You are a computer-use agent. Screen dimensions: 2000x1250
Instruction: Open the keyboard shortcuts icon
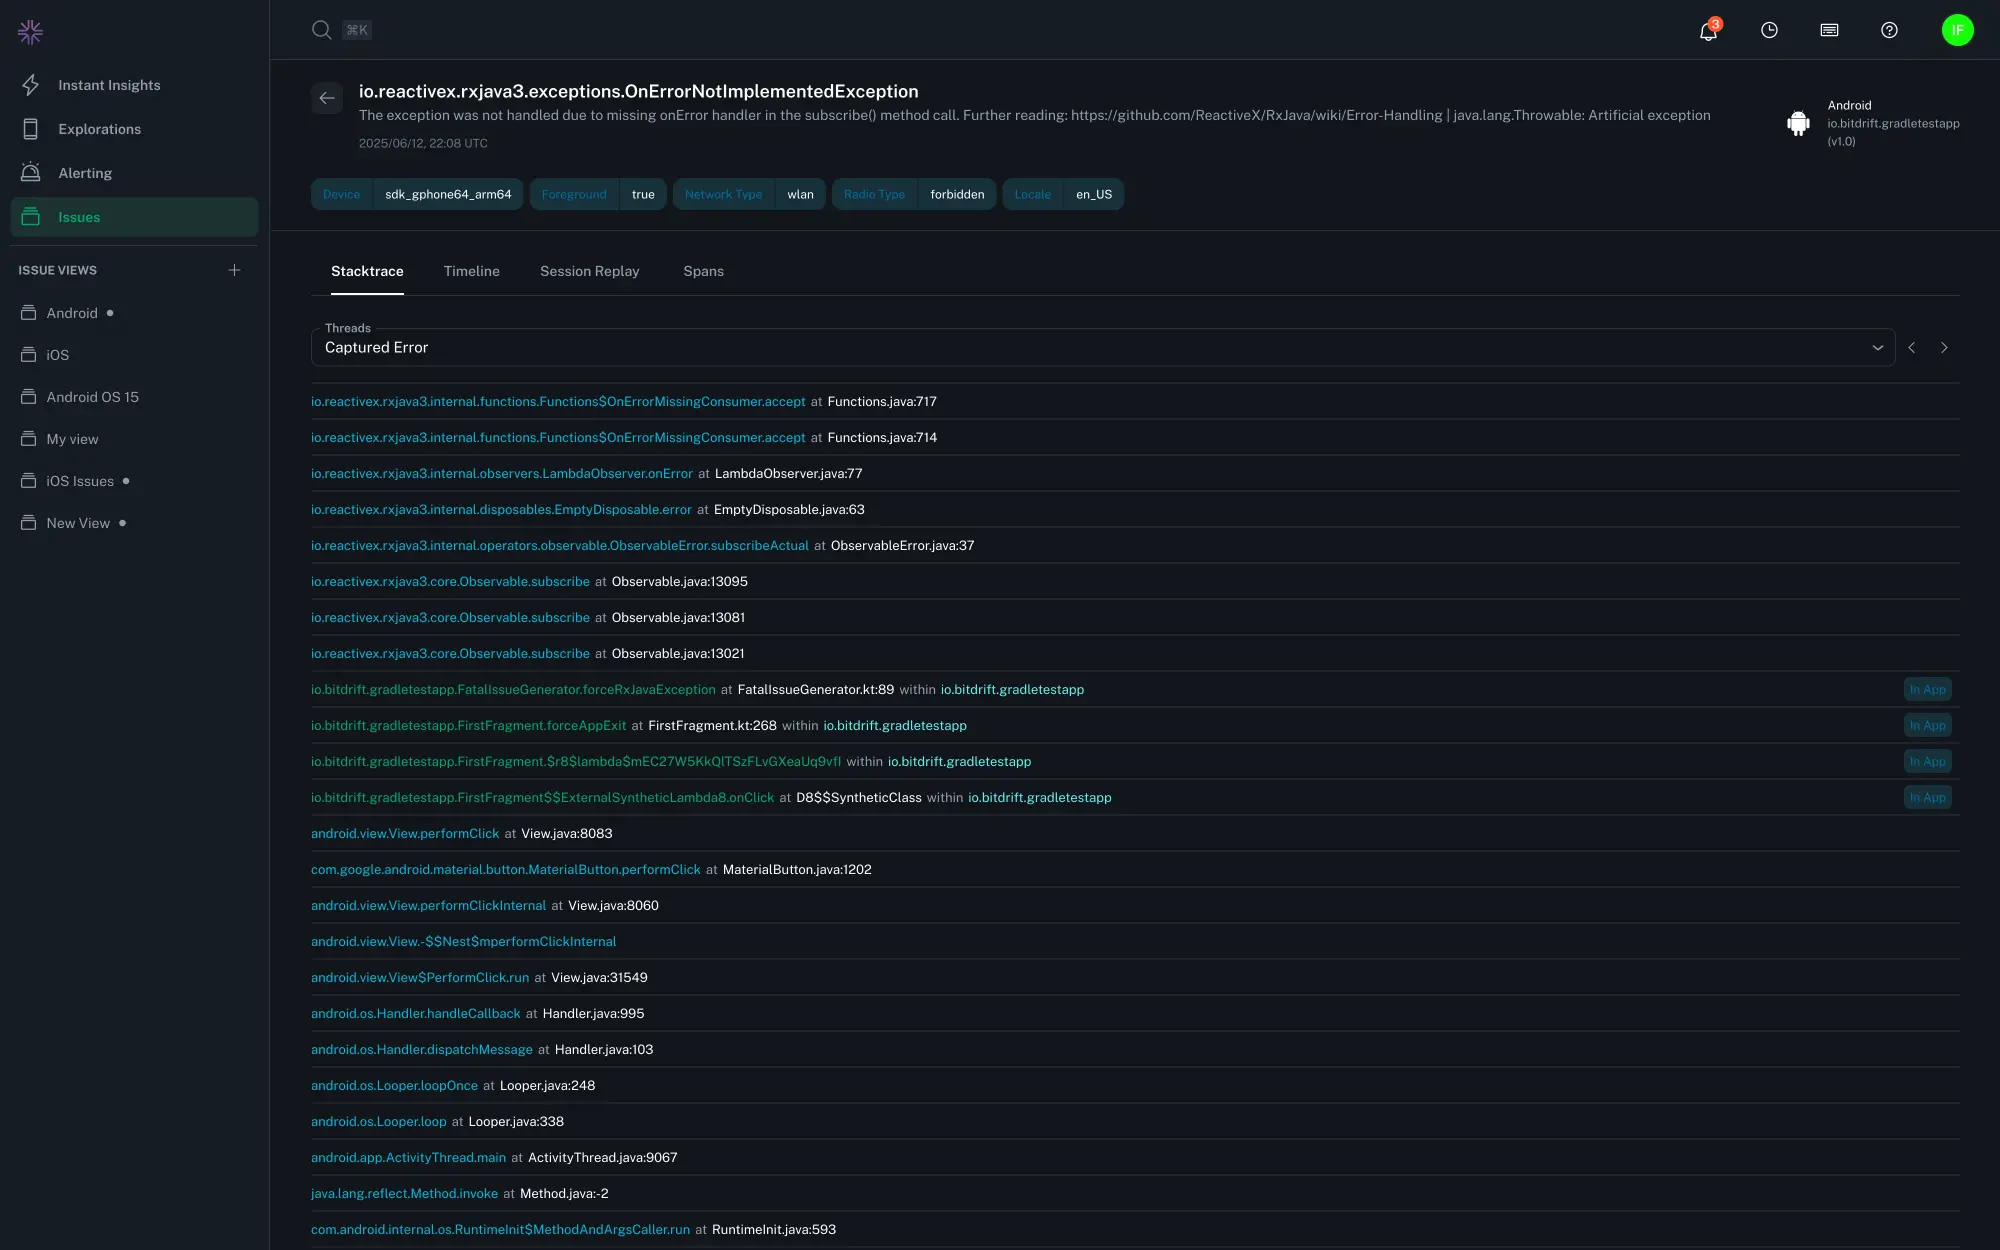[1829, 31]
